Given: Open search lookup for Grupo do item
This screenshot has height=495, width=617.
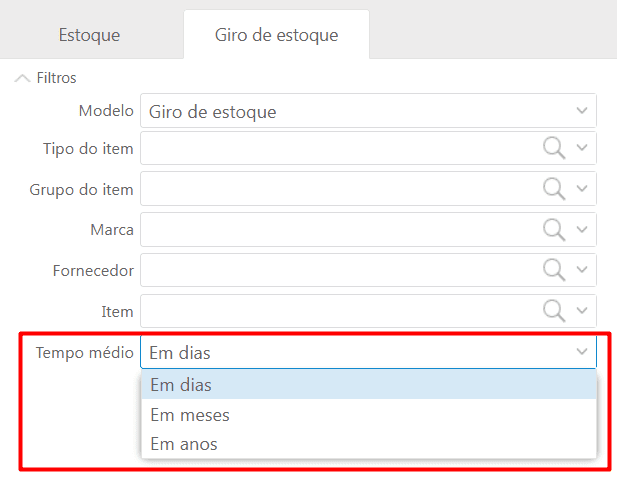Looking at the screenshot, I should [x=554, y=189].
